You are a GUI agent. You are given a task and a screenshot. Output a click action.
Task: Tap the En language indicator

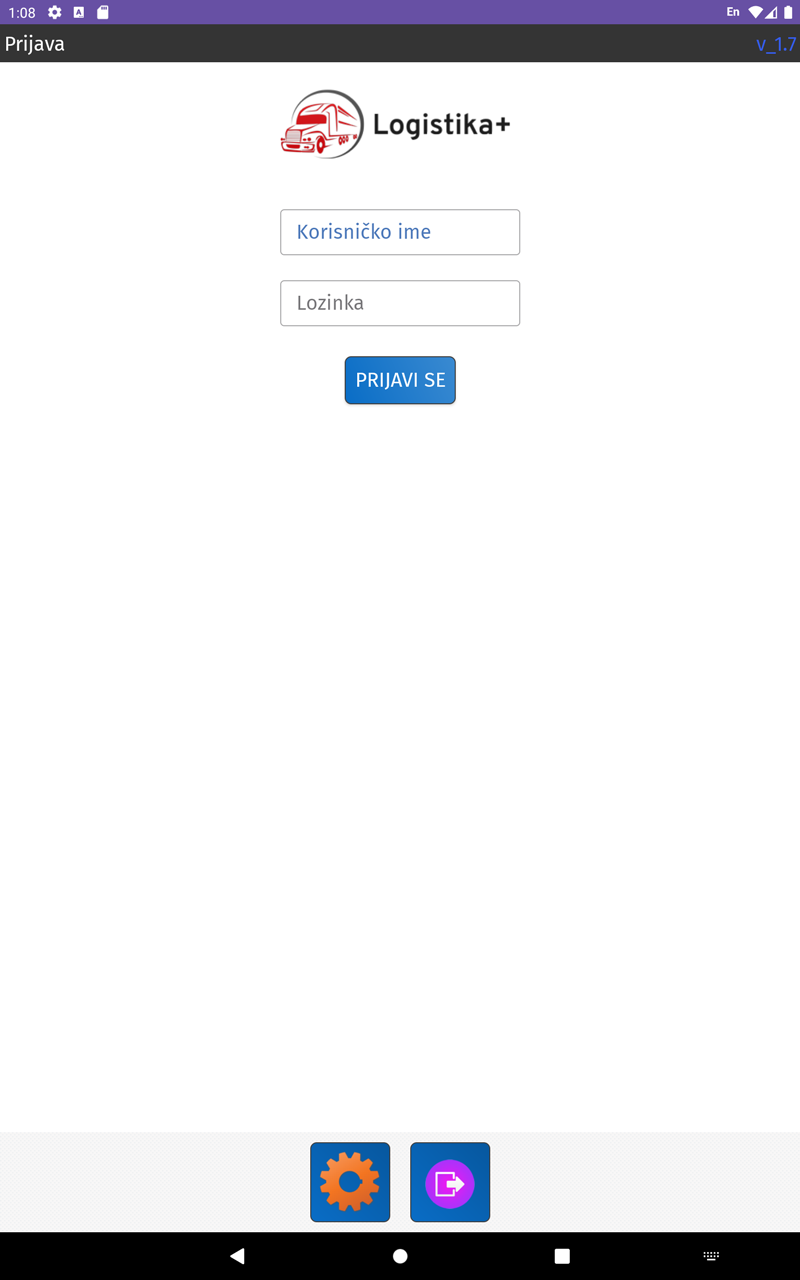[733, 13]
